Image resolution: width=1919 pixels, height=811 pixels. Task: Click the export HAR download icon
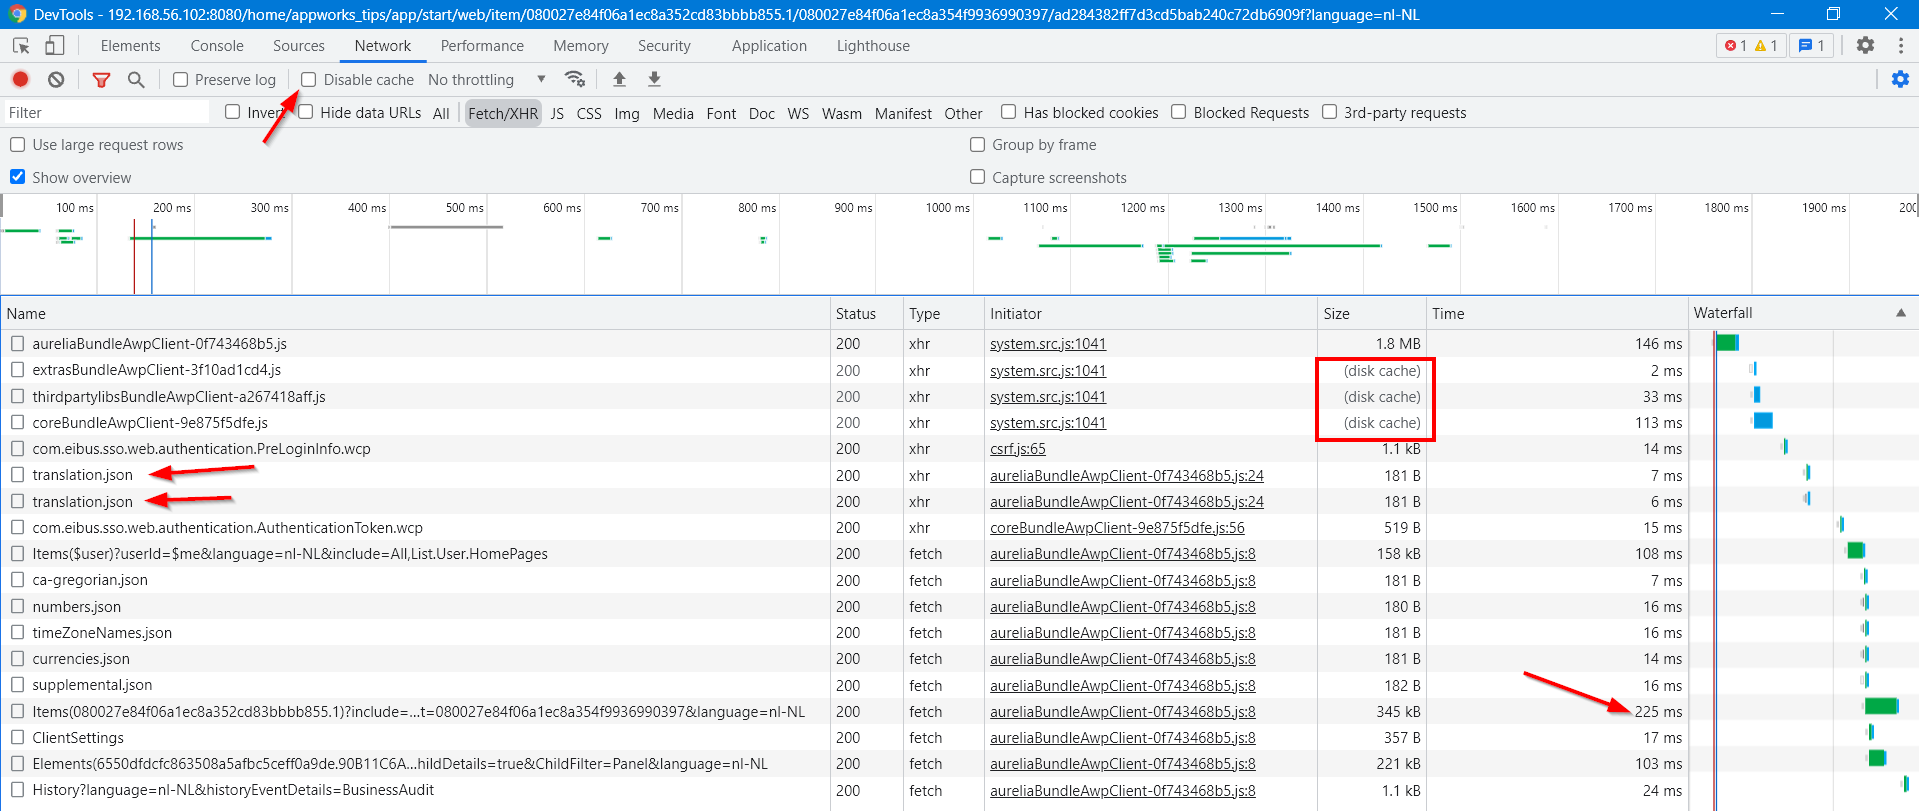pyautogui.click(x=654, y=80)
